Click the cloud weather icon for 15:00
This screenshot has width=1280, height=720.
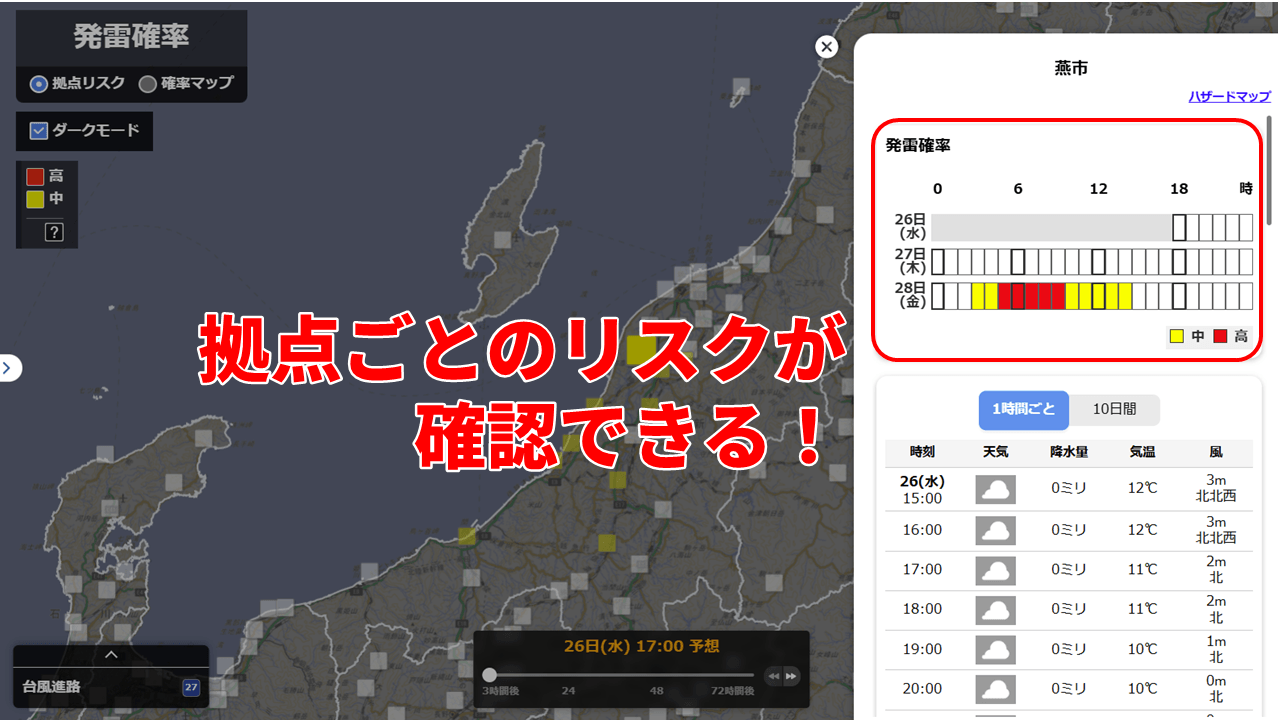coord(995,489)
